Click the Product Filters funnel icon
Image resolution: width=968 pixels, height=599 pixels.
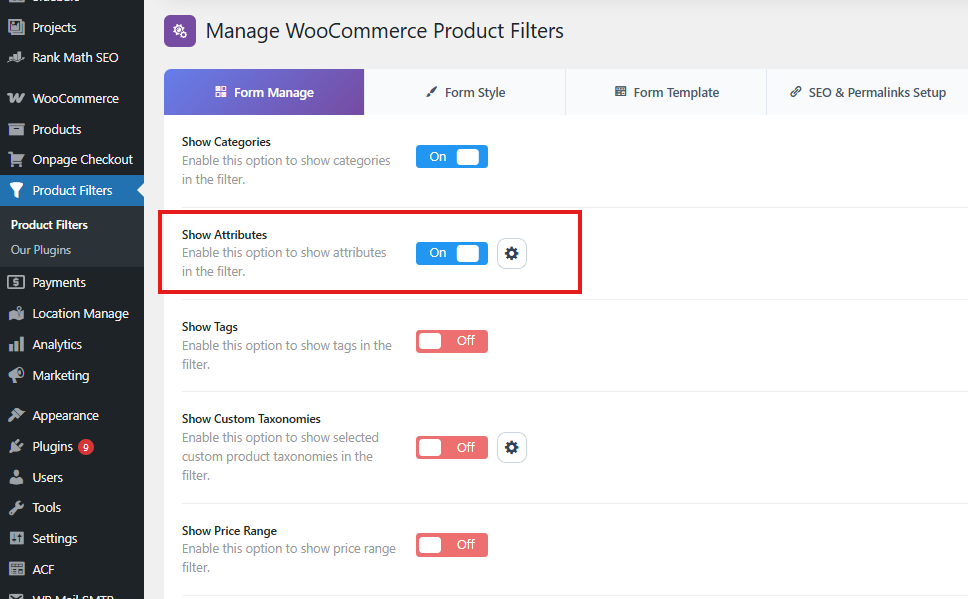click(17, 190)
